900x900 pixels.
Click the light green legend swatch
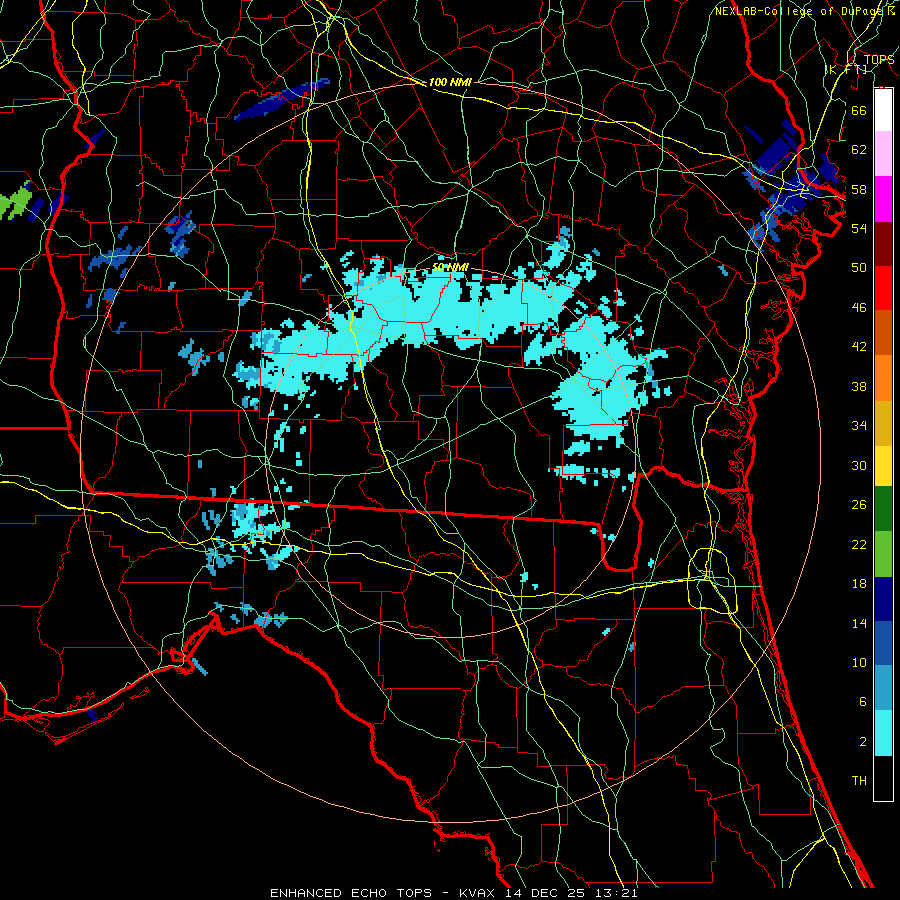tap(883, 554)
